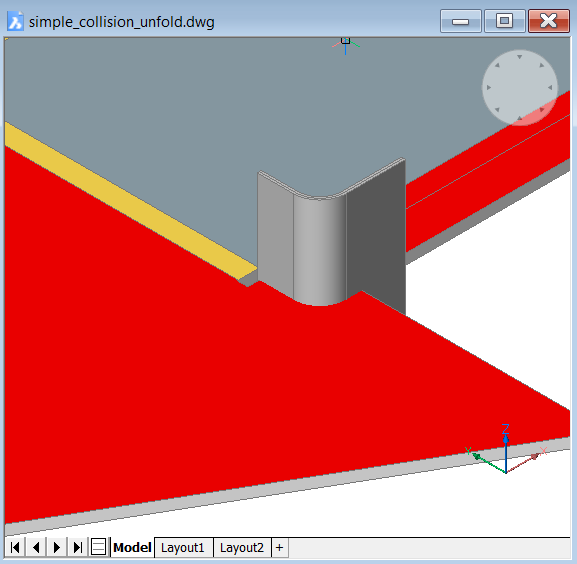The height and width of the screenshot is (564, 577).
Task: Go to the previous layout tab
Action: tap(36, 547)
